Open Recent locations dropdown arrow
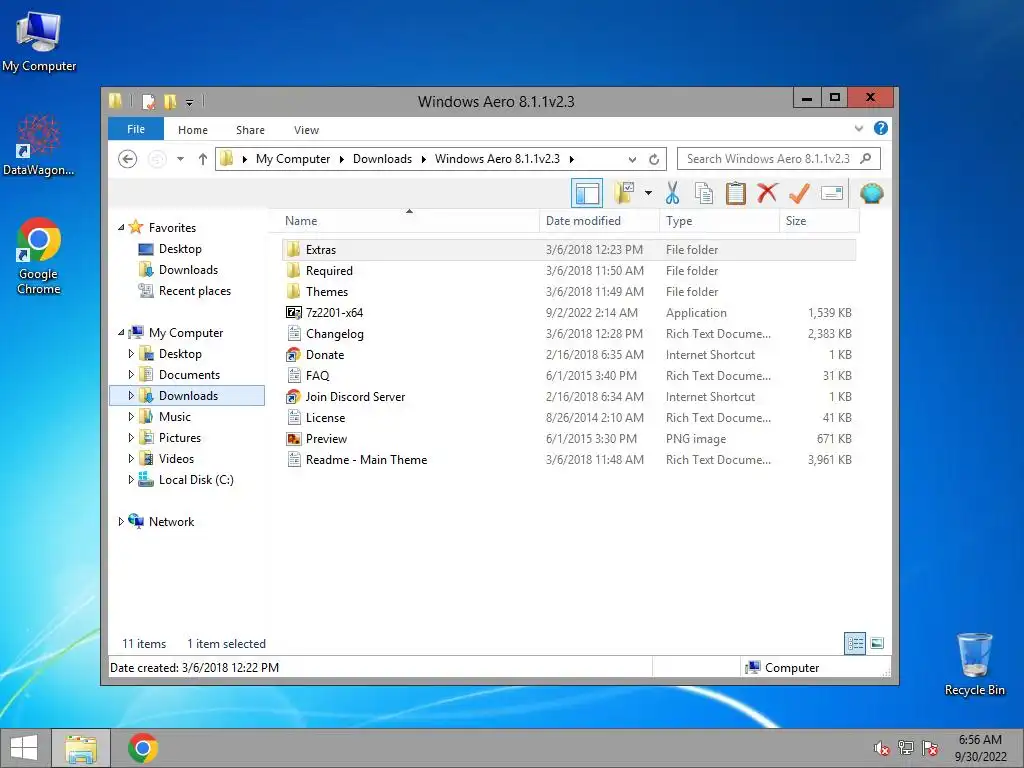This screenshot has width=1024, height=768. 180,159
